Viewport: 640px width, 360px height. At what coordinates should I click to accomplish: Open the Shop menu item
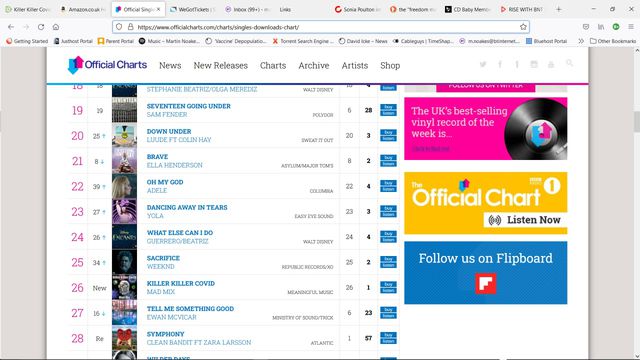(x=390, y=65)
